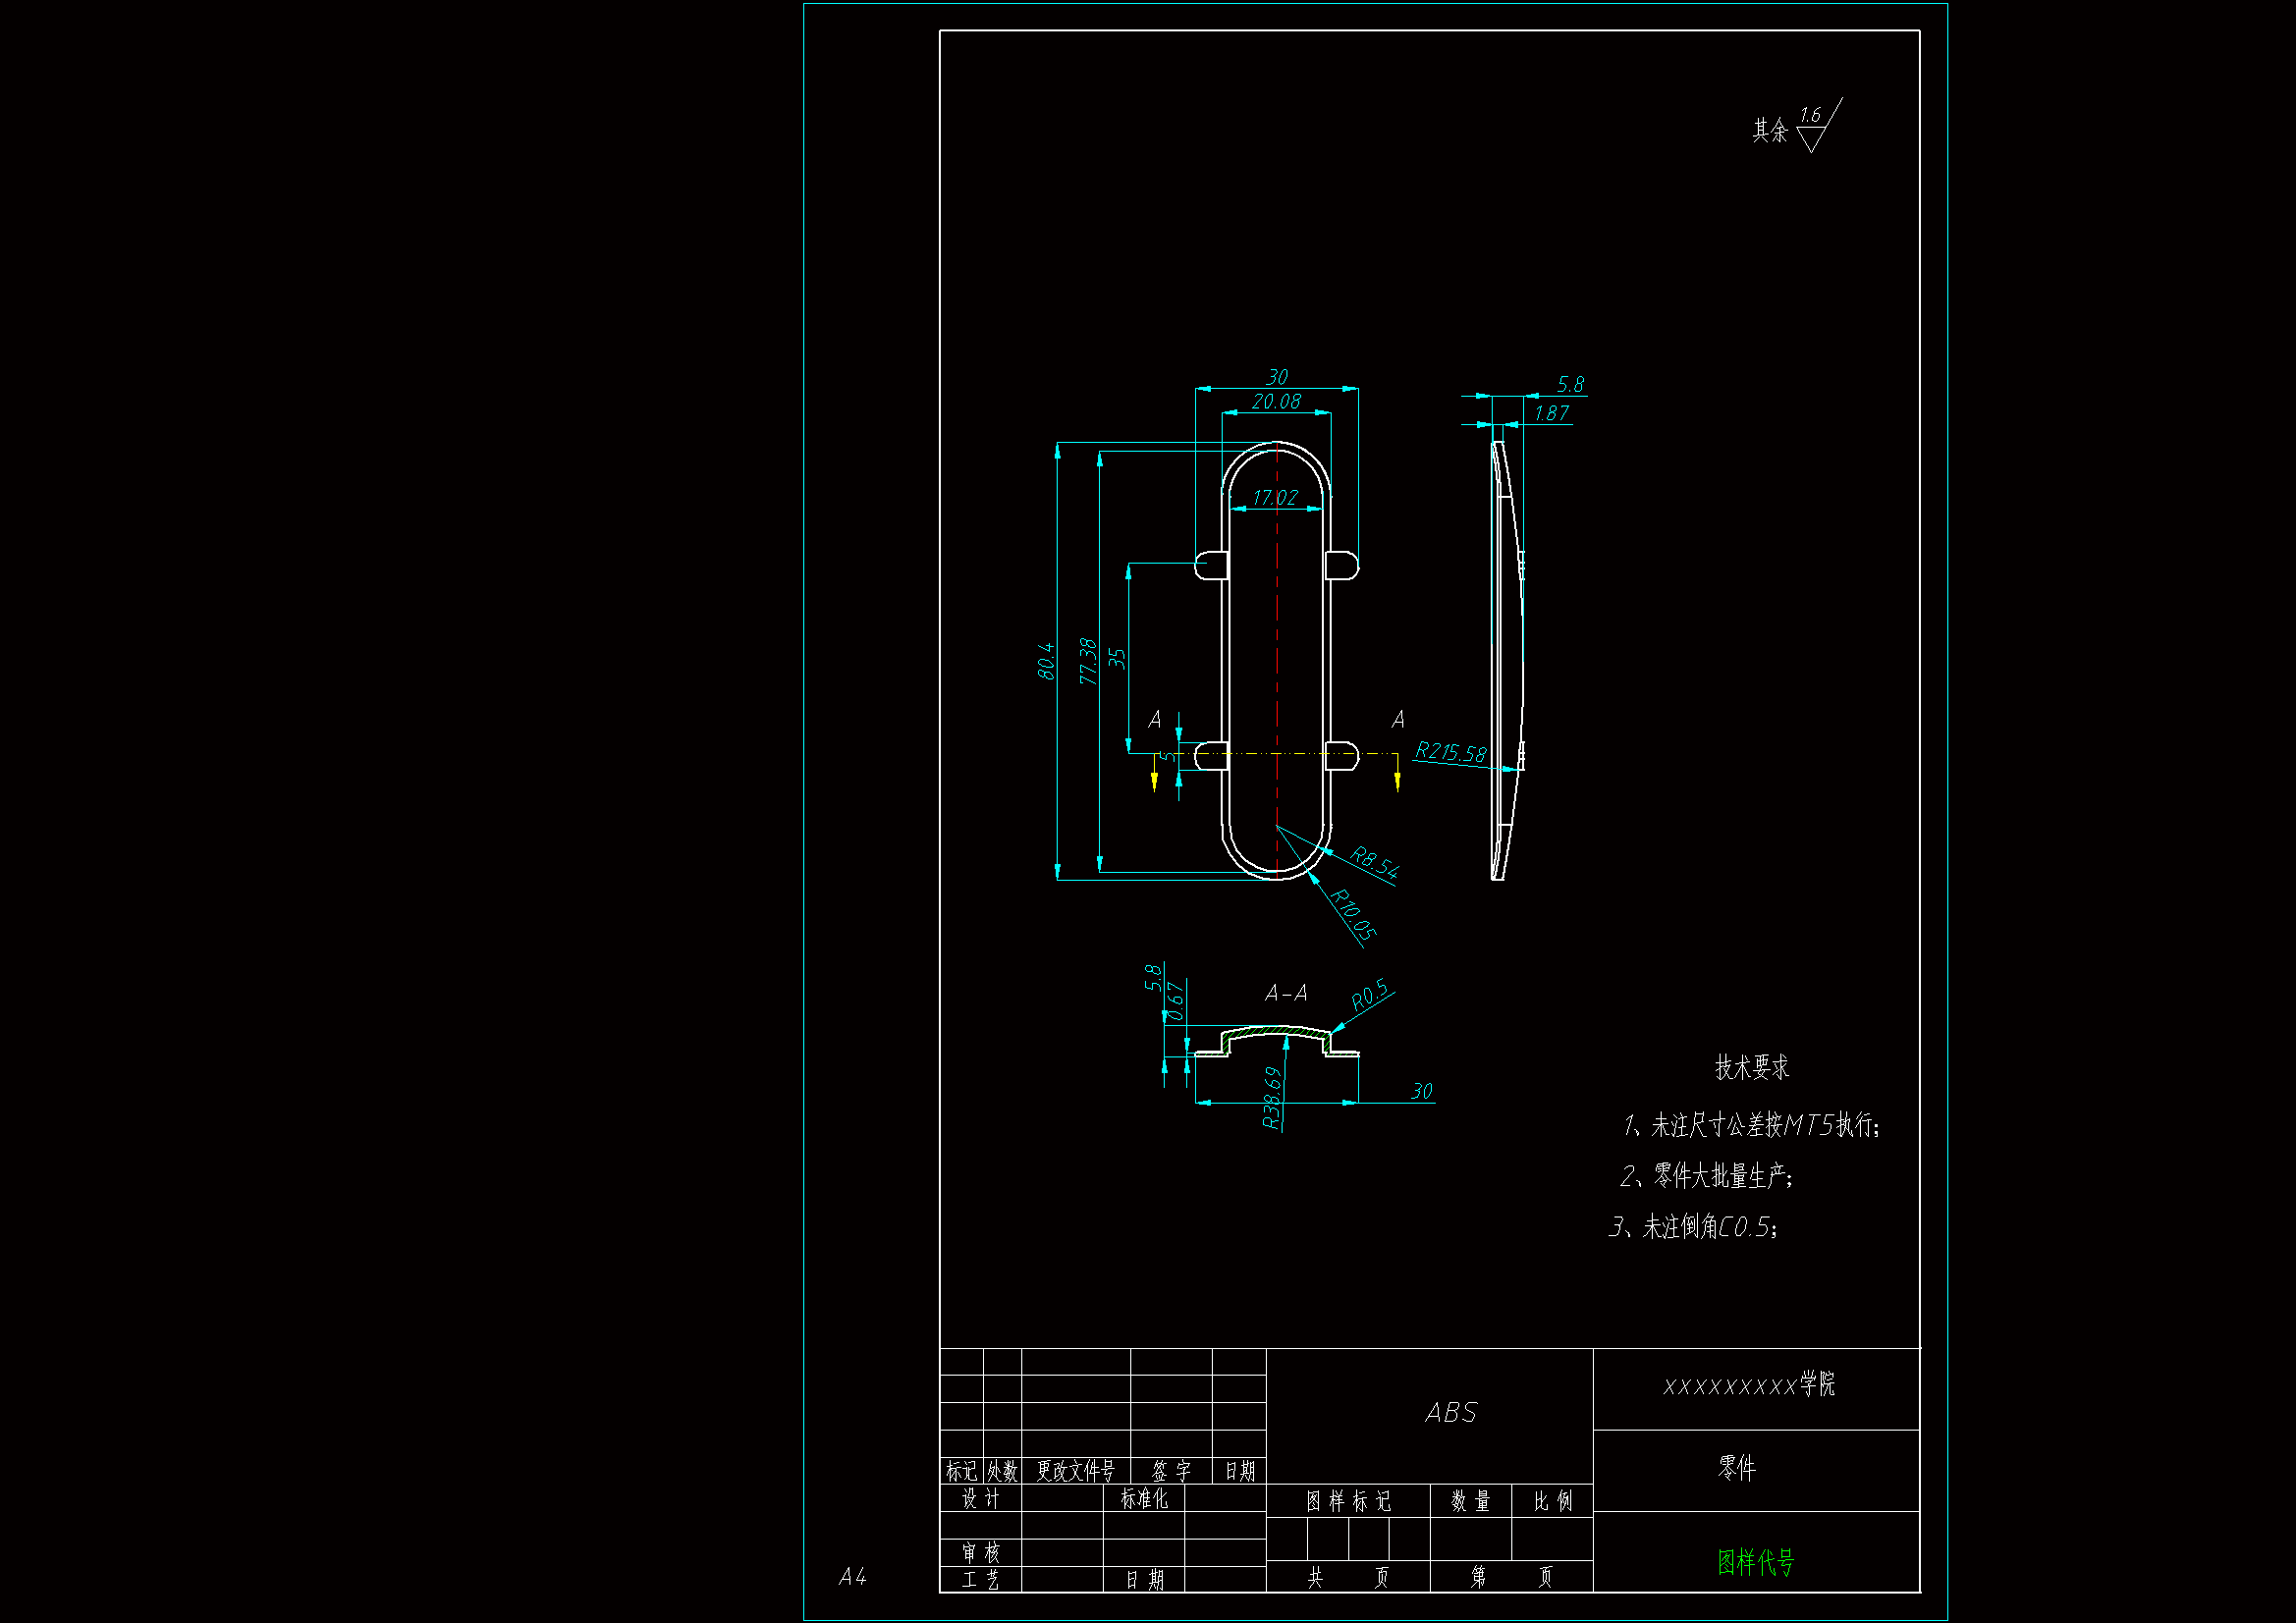Click the R215.58 radius dimension

[x=1450, y=752]
